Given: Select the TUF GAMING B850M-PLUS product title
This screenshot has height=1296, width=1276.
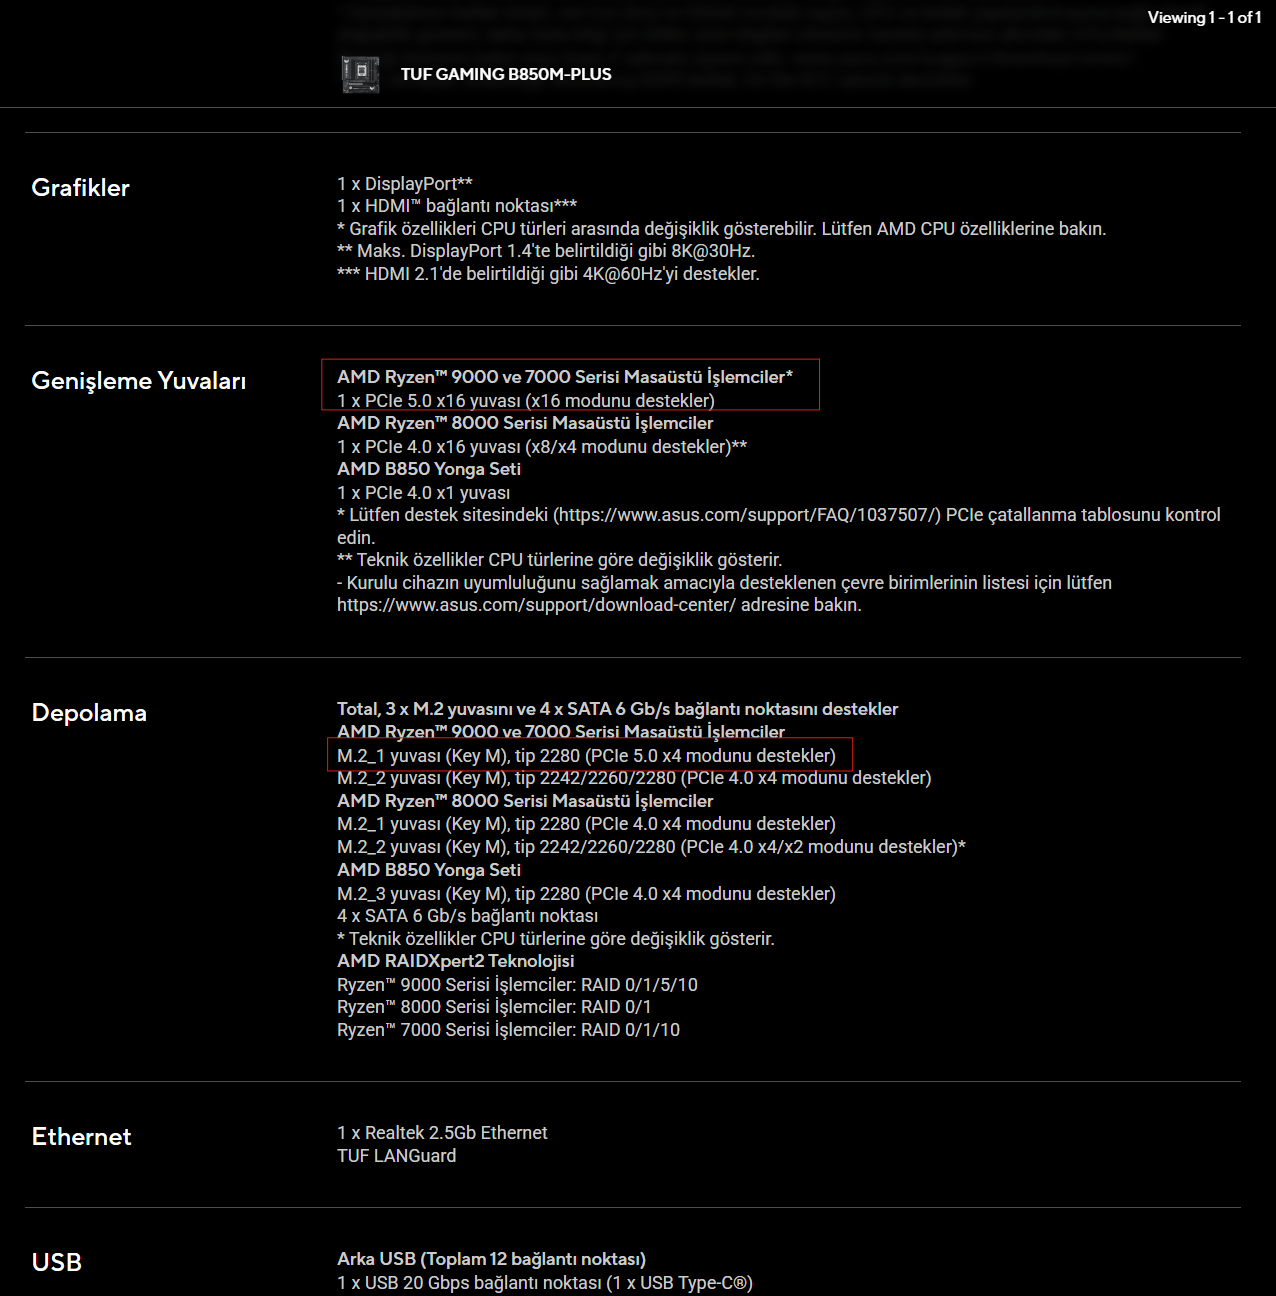Looking at the screenshot, I should 506,74.
